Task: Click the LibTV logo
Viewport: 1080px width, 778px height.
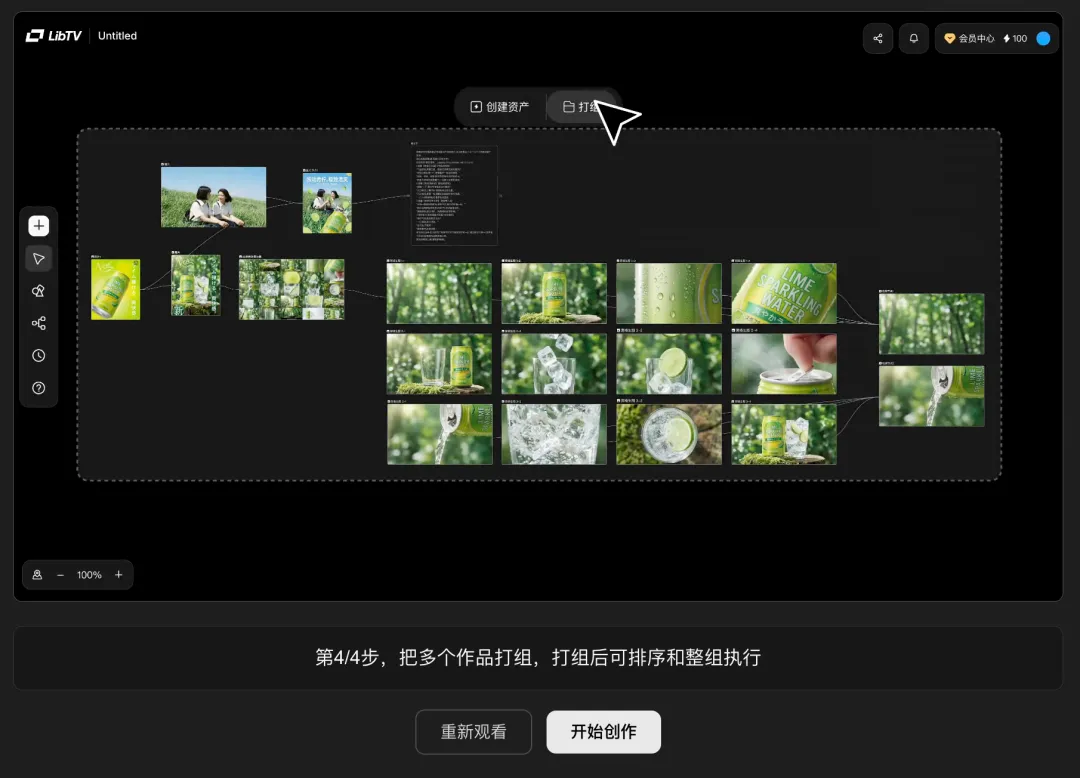Action: 54,36
